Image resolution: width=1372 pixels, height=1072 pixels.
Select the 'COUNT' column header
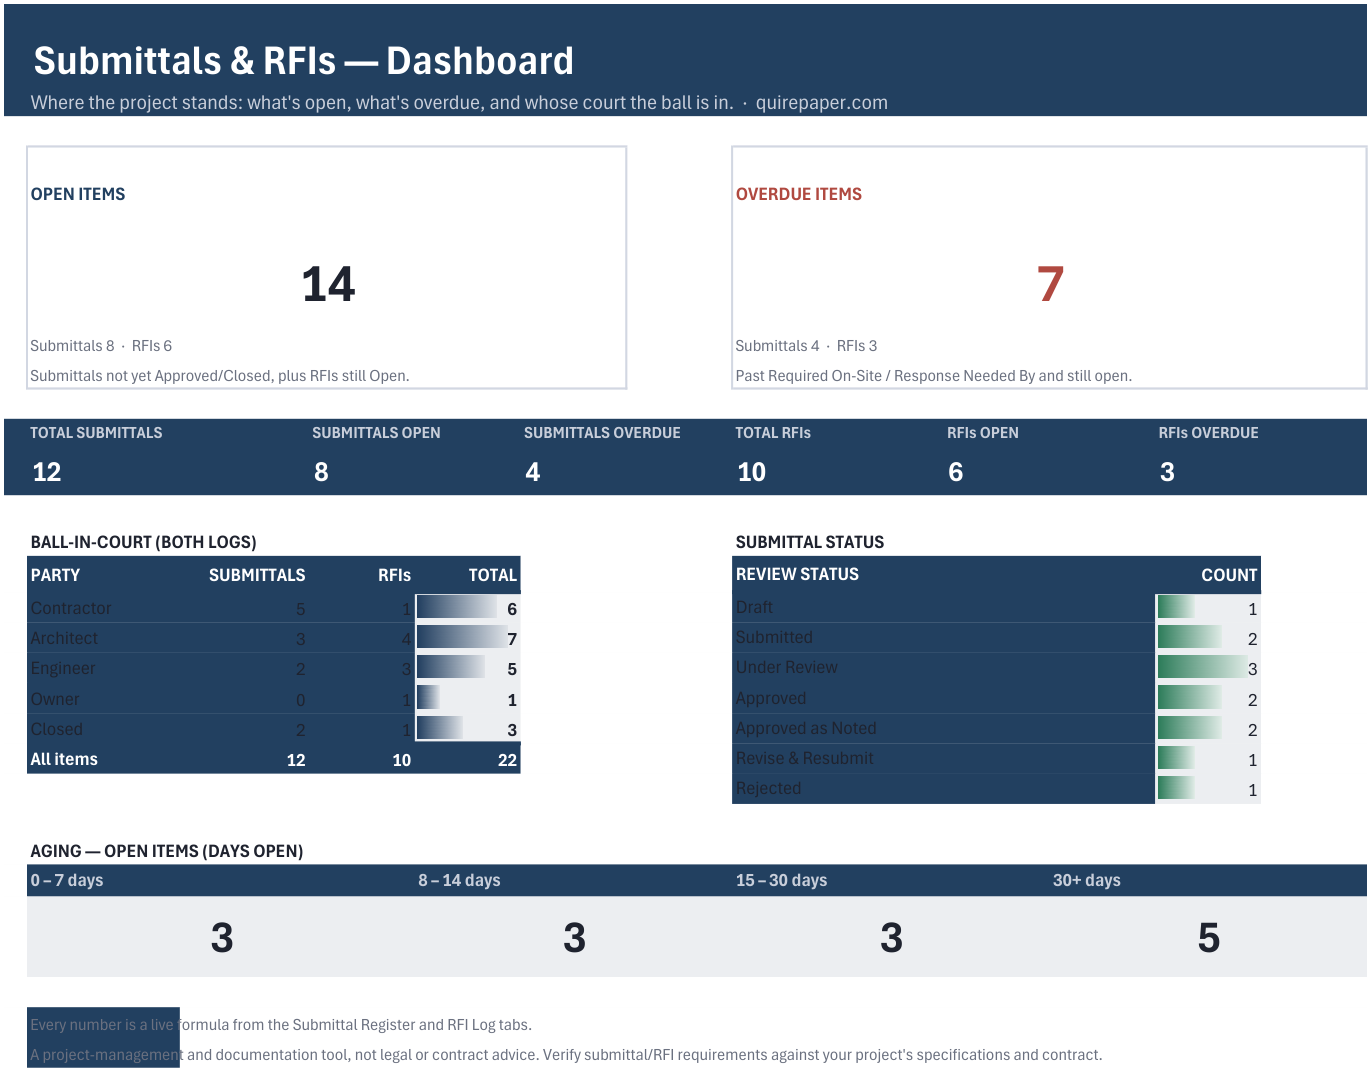[1229, 575]
